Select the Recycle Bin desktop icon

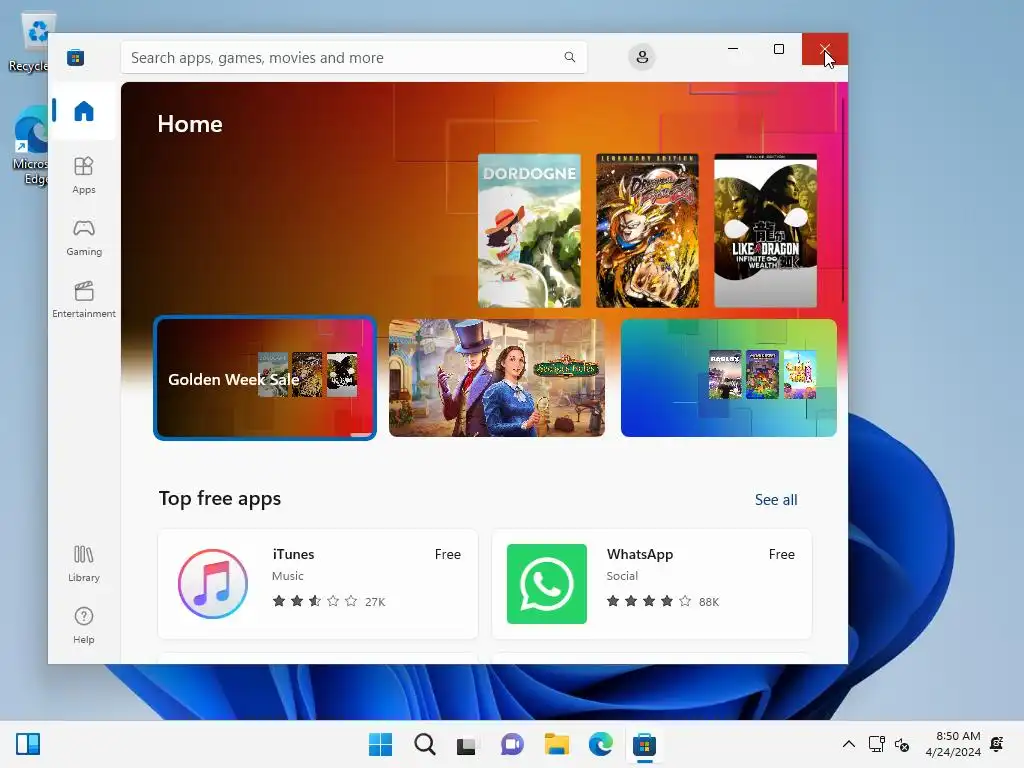pyautogui.click(x=29, y=42)
